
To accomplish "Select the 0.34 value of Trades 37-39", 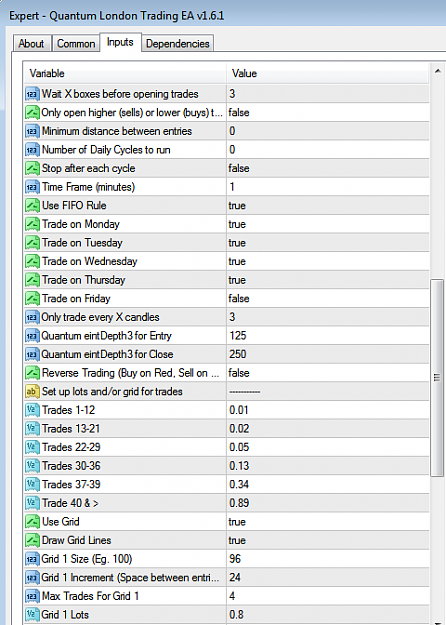I will (239, 485).
